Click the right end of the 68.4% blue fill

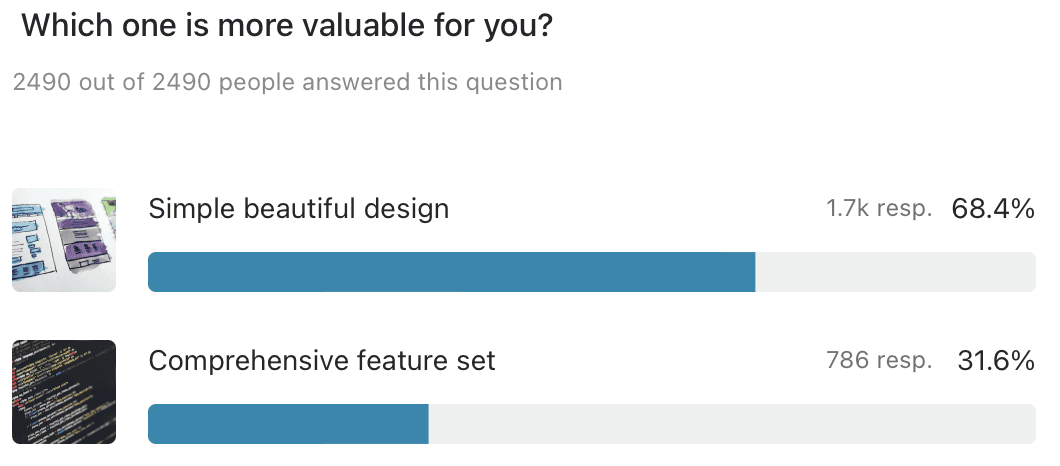point(750,272)
